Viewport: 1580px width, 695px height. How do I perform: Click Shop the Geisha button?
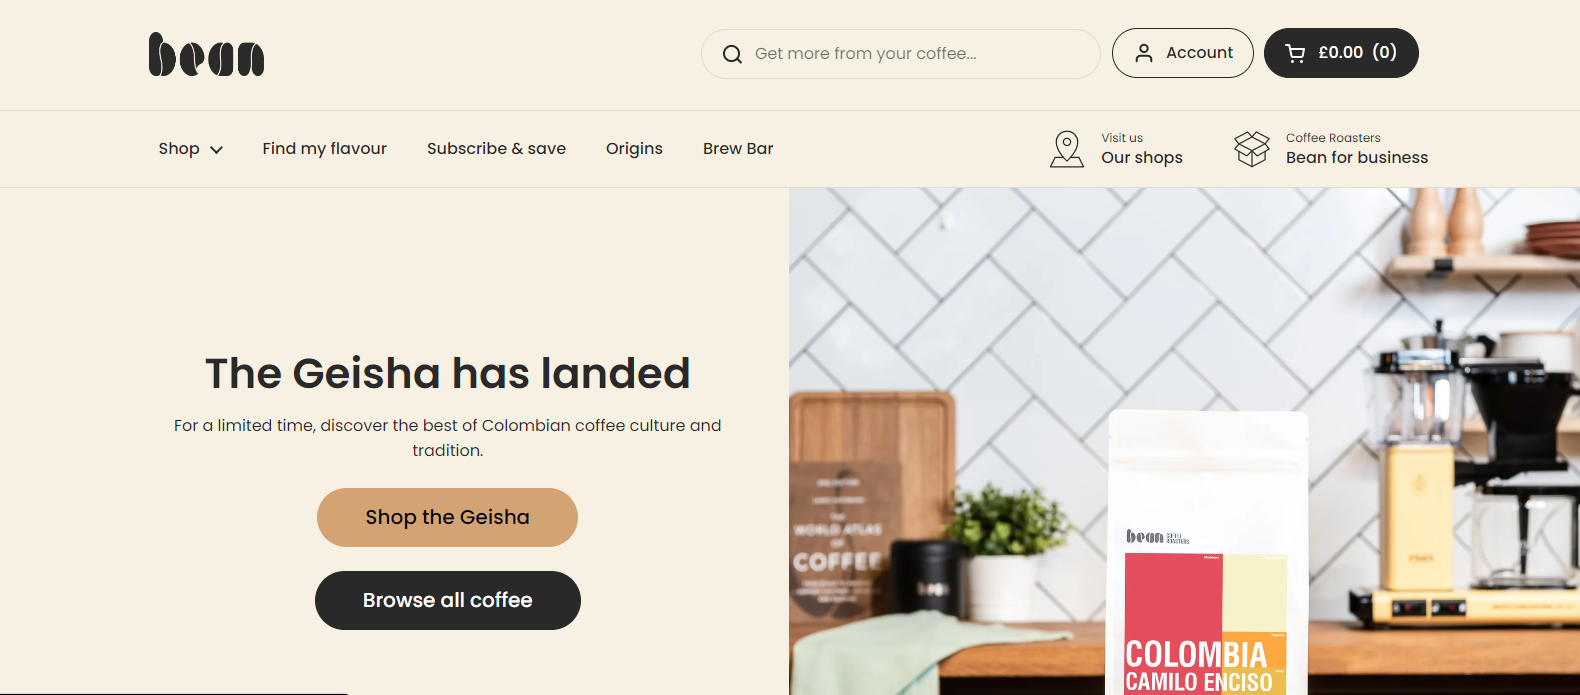447,517
